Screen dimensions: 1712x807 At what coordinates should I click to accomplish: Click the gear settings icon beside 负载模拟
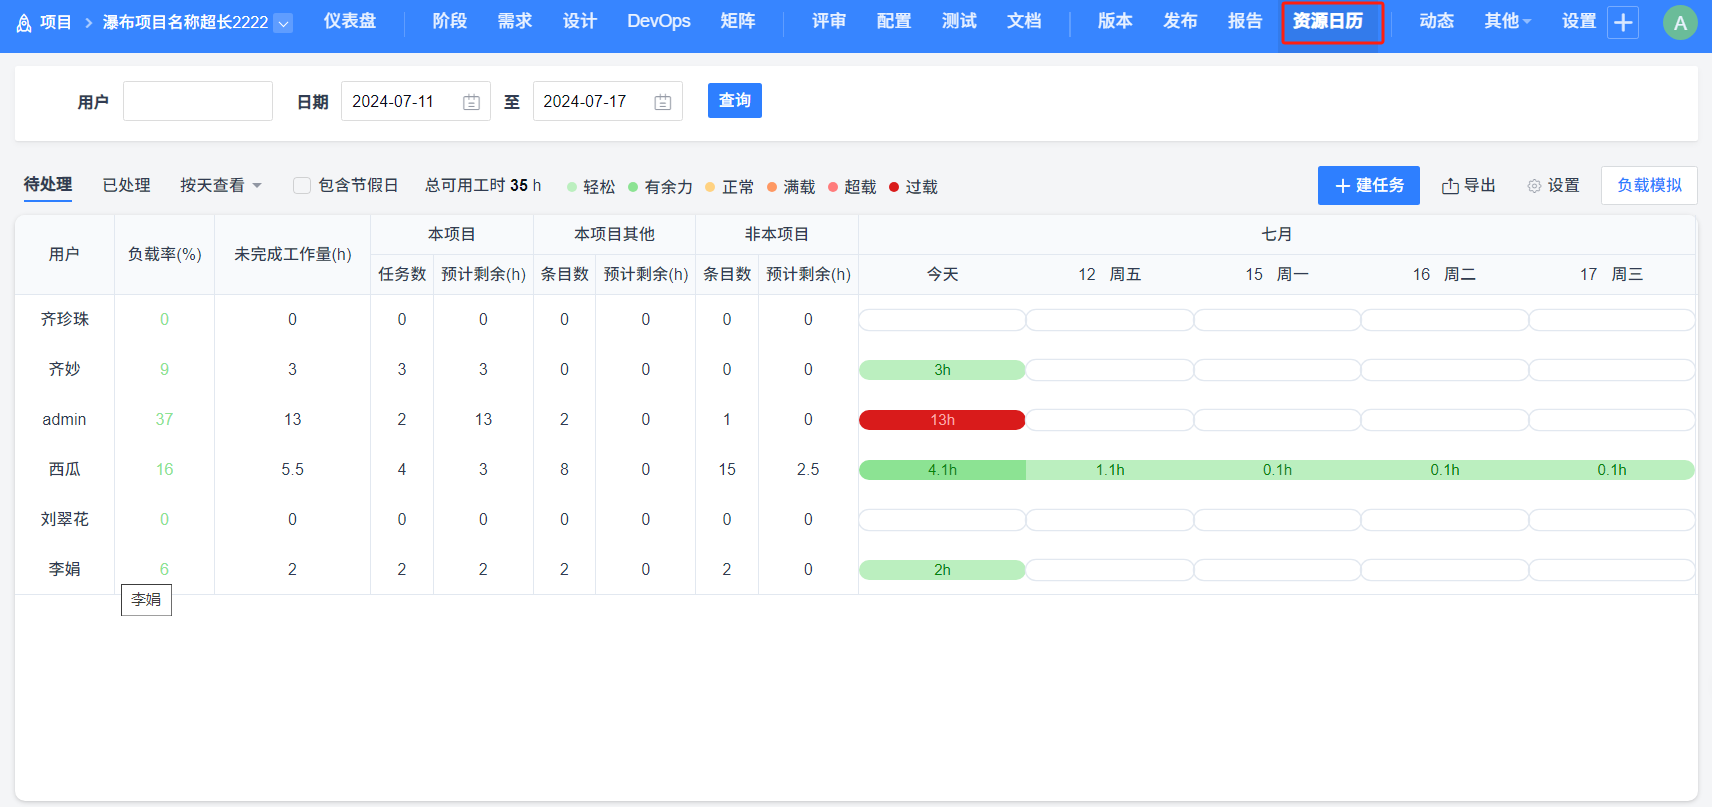pos(1534,186)
